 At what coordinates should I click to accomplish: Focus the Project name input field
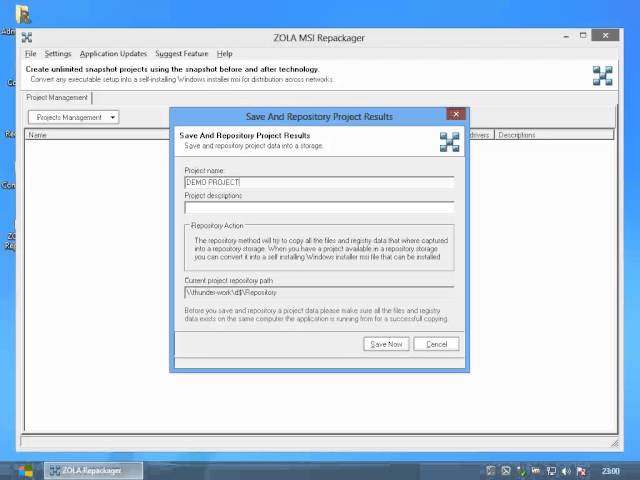click(x=319, y=182)
